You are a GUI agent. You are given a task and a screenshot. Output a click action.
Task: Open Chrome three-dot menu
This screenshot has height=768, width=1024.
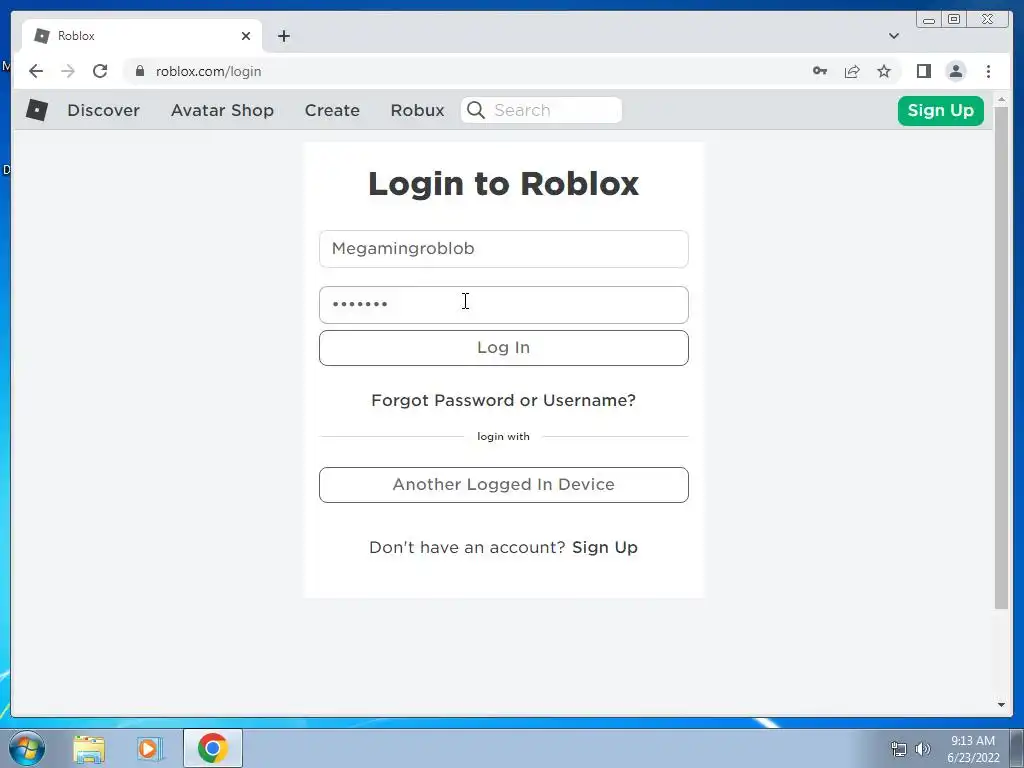(988, 71)
